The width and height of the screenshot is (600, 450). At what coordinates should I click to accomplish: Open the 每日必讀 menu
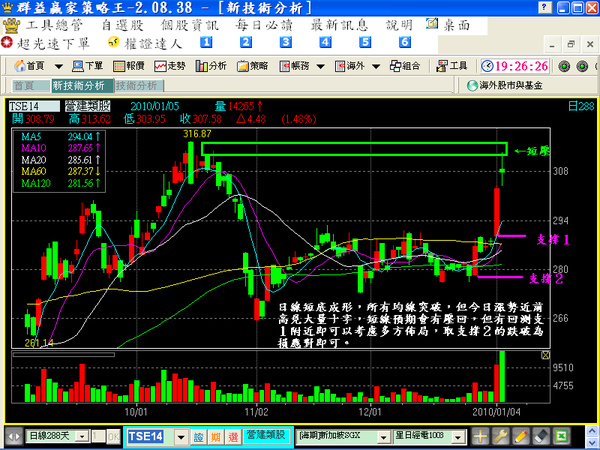(x=264, y=25)
